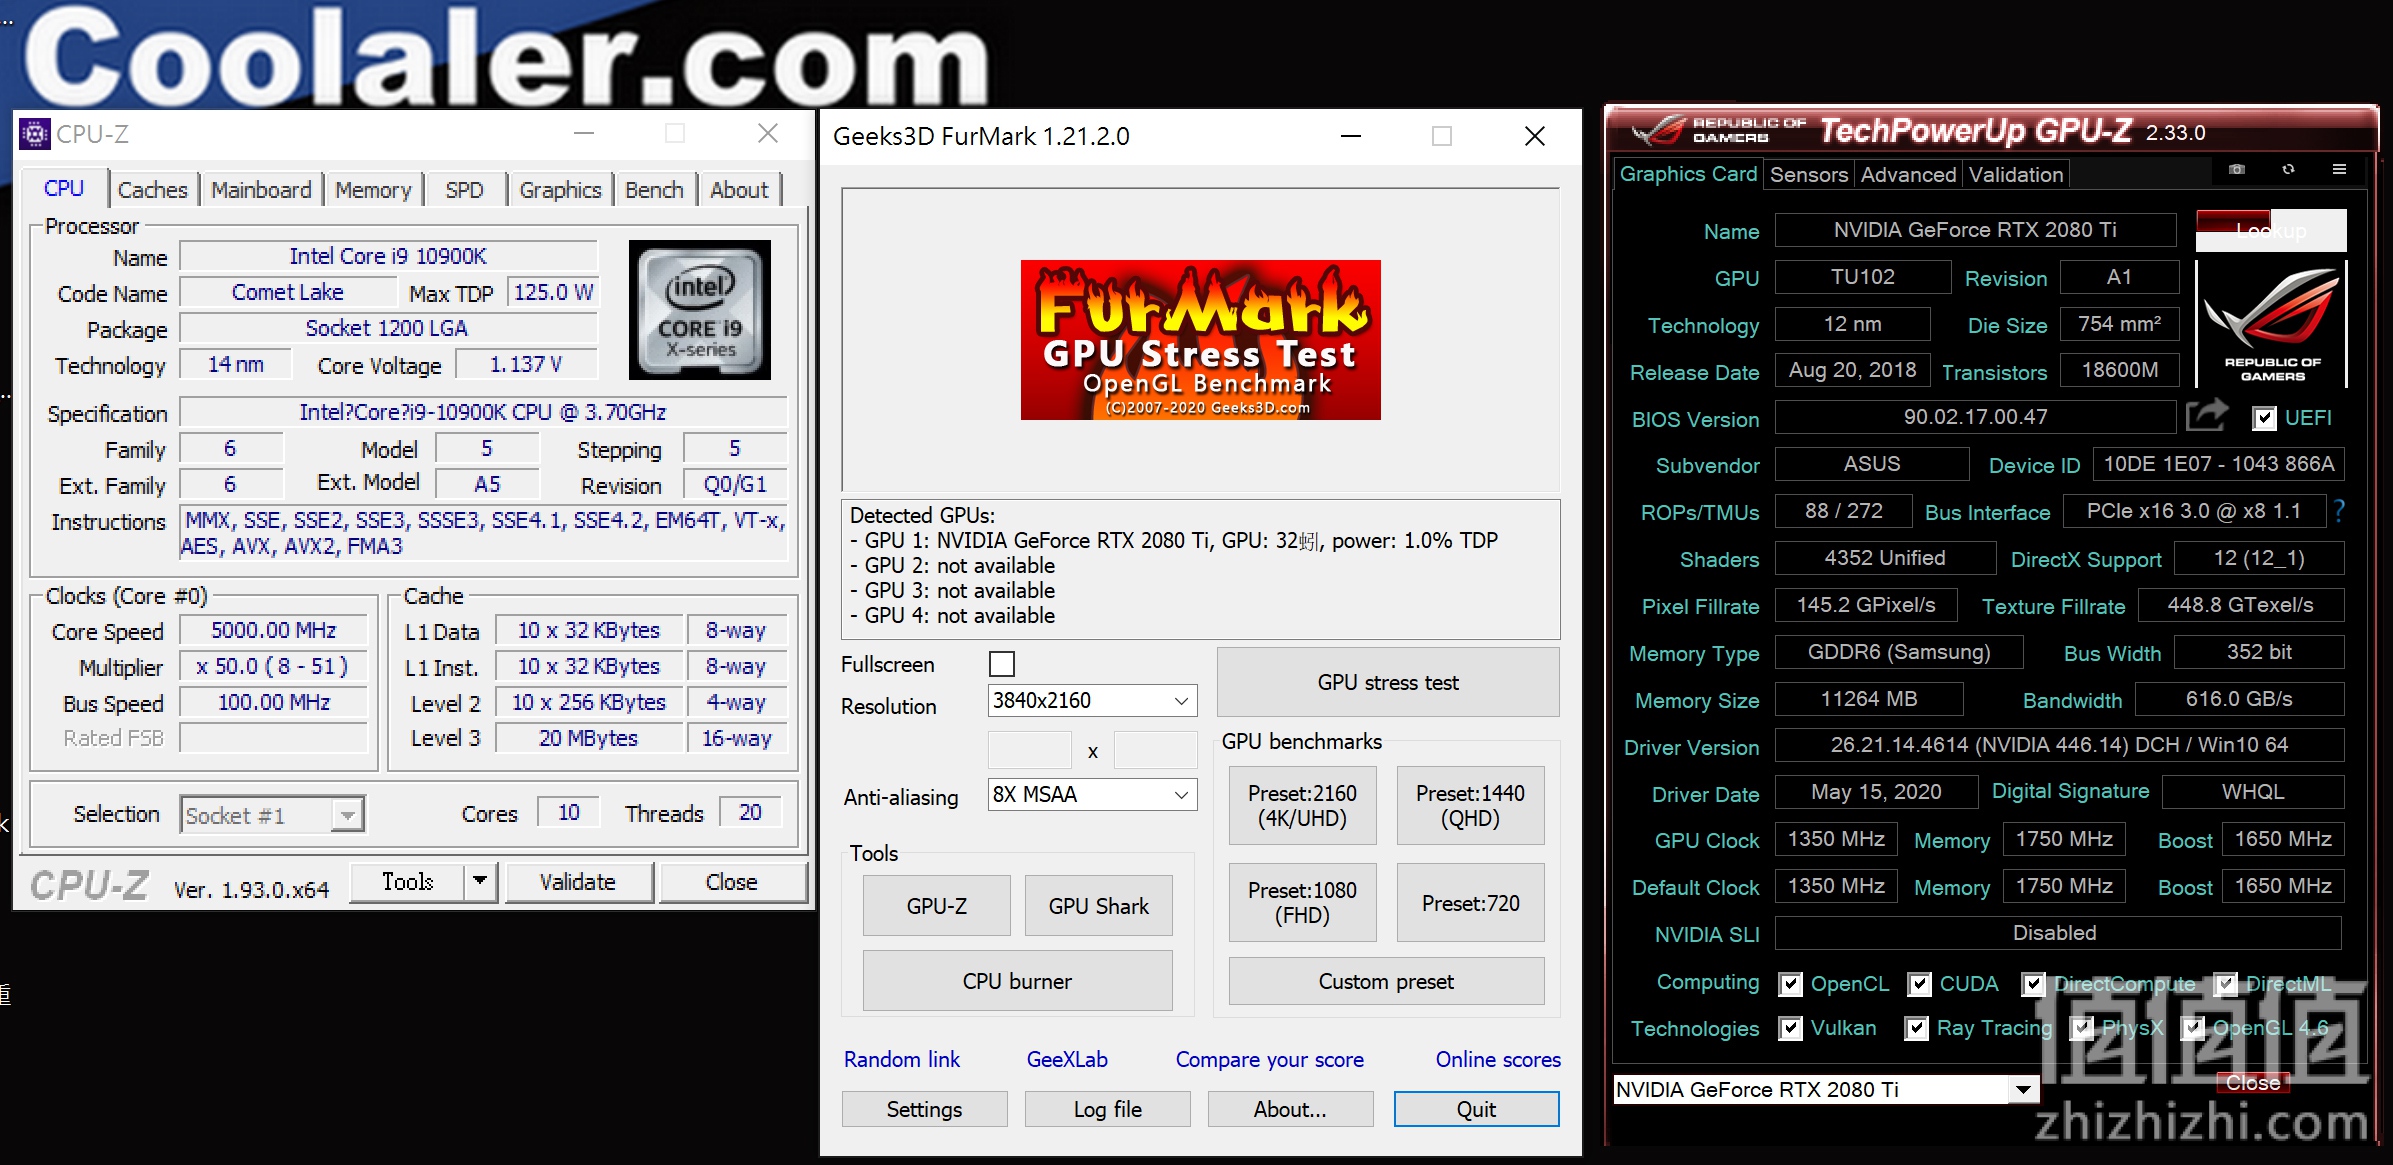
Task: Click the Close button in CPU-Z footer
Action: pyautogui.click(x=732, y=882)
